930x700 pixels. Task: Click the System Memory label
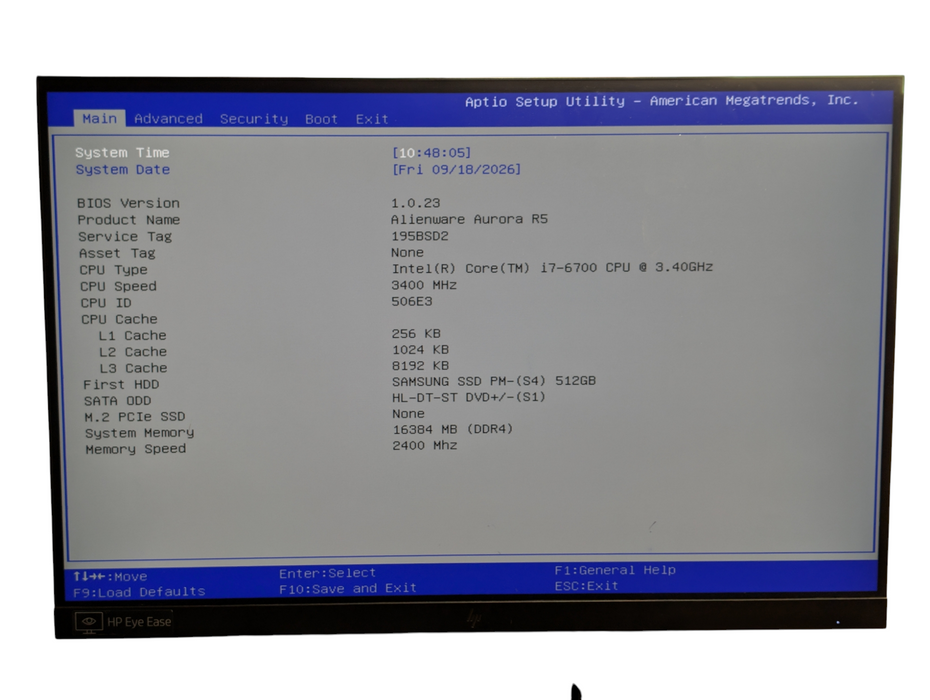pos(139,433)
